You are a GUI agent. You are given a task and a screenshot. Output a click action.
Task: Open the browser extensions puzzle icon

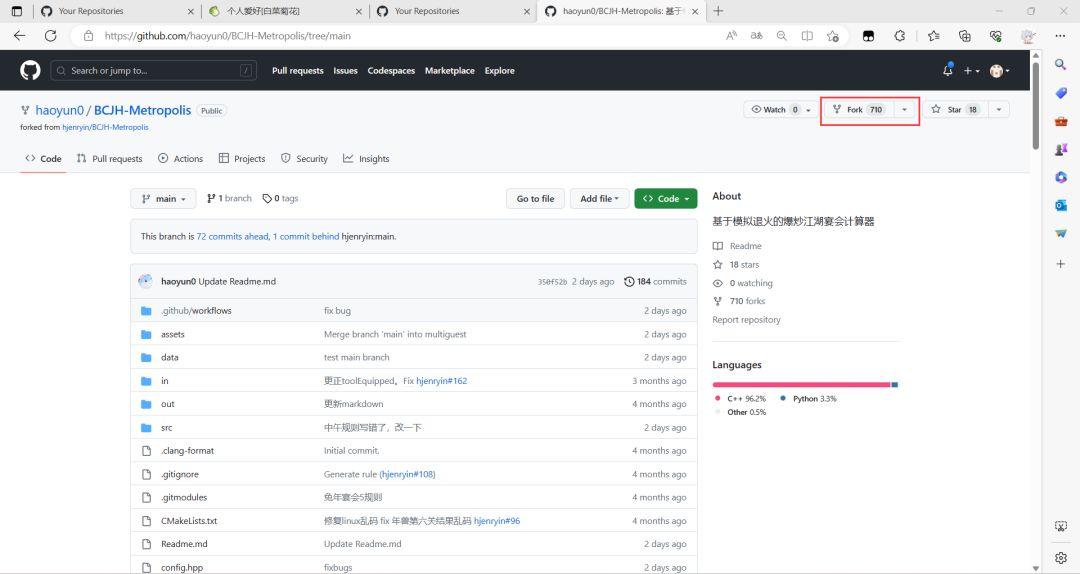[x=900, y=36]
